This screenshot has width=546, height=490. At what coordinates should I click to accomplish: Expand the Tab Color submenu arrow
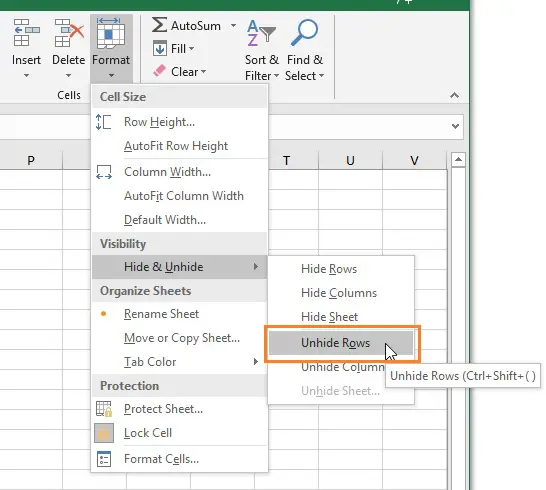click(x=256, y=362)
